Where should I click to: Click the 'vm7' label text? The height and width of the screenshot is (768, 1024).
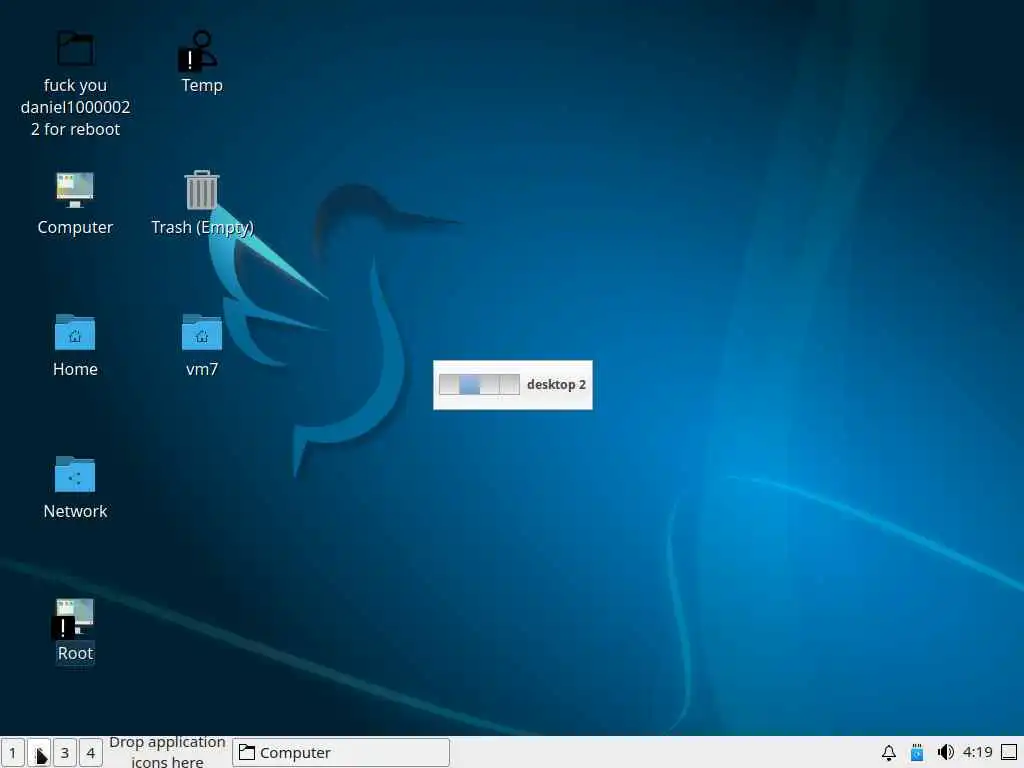[x=202, y=369]
